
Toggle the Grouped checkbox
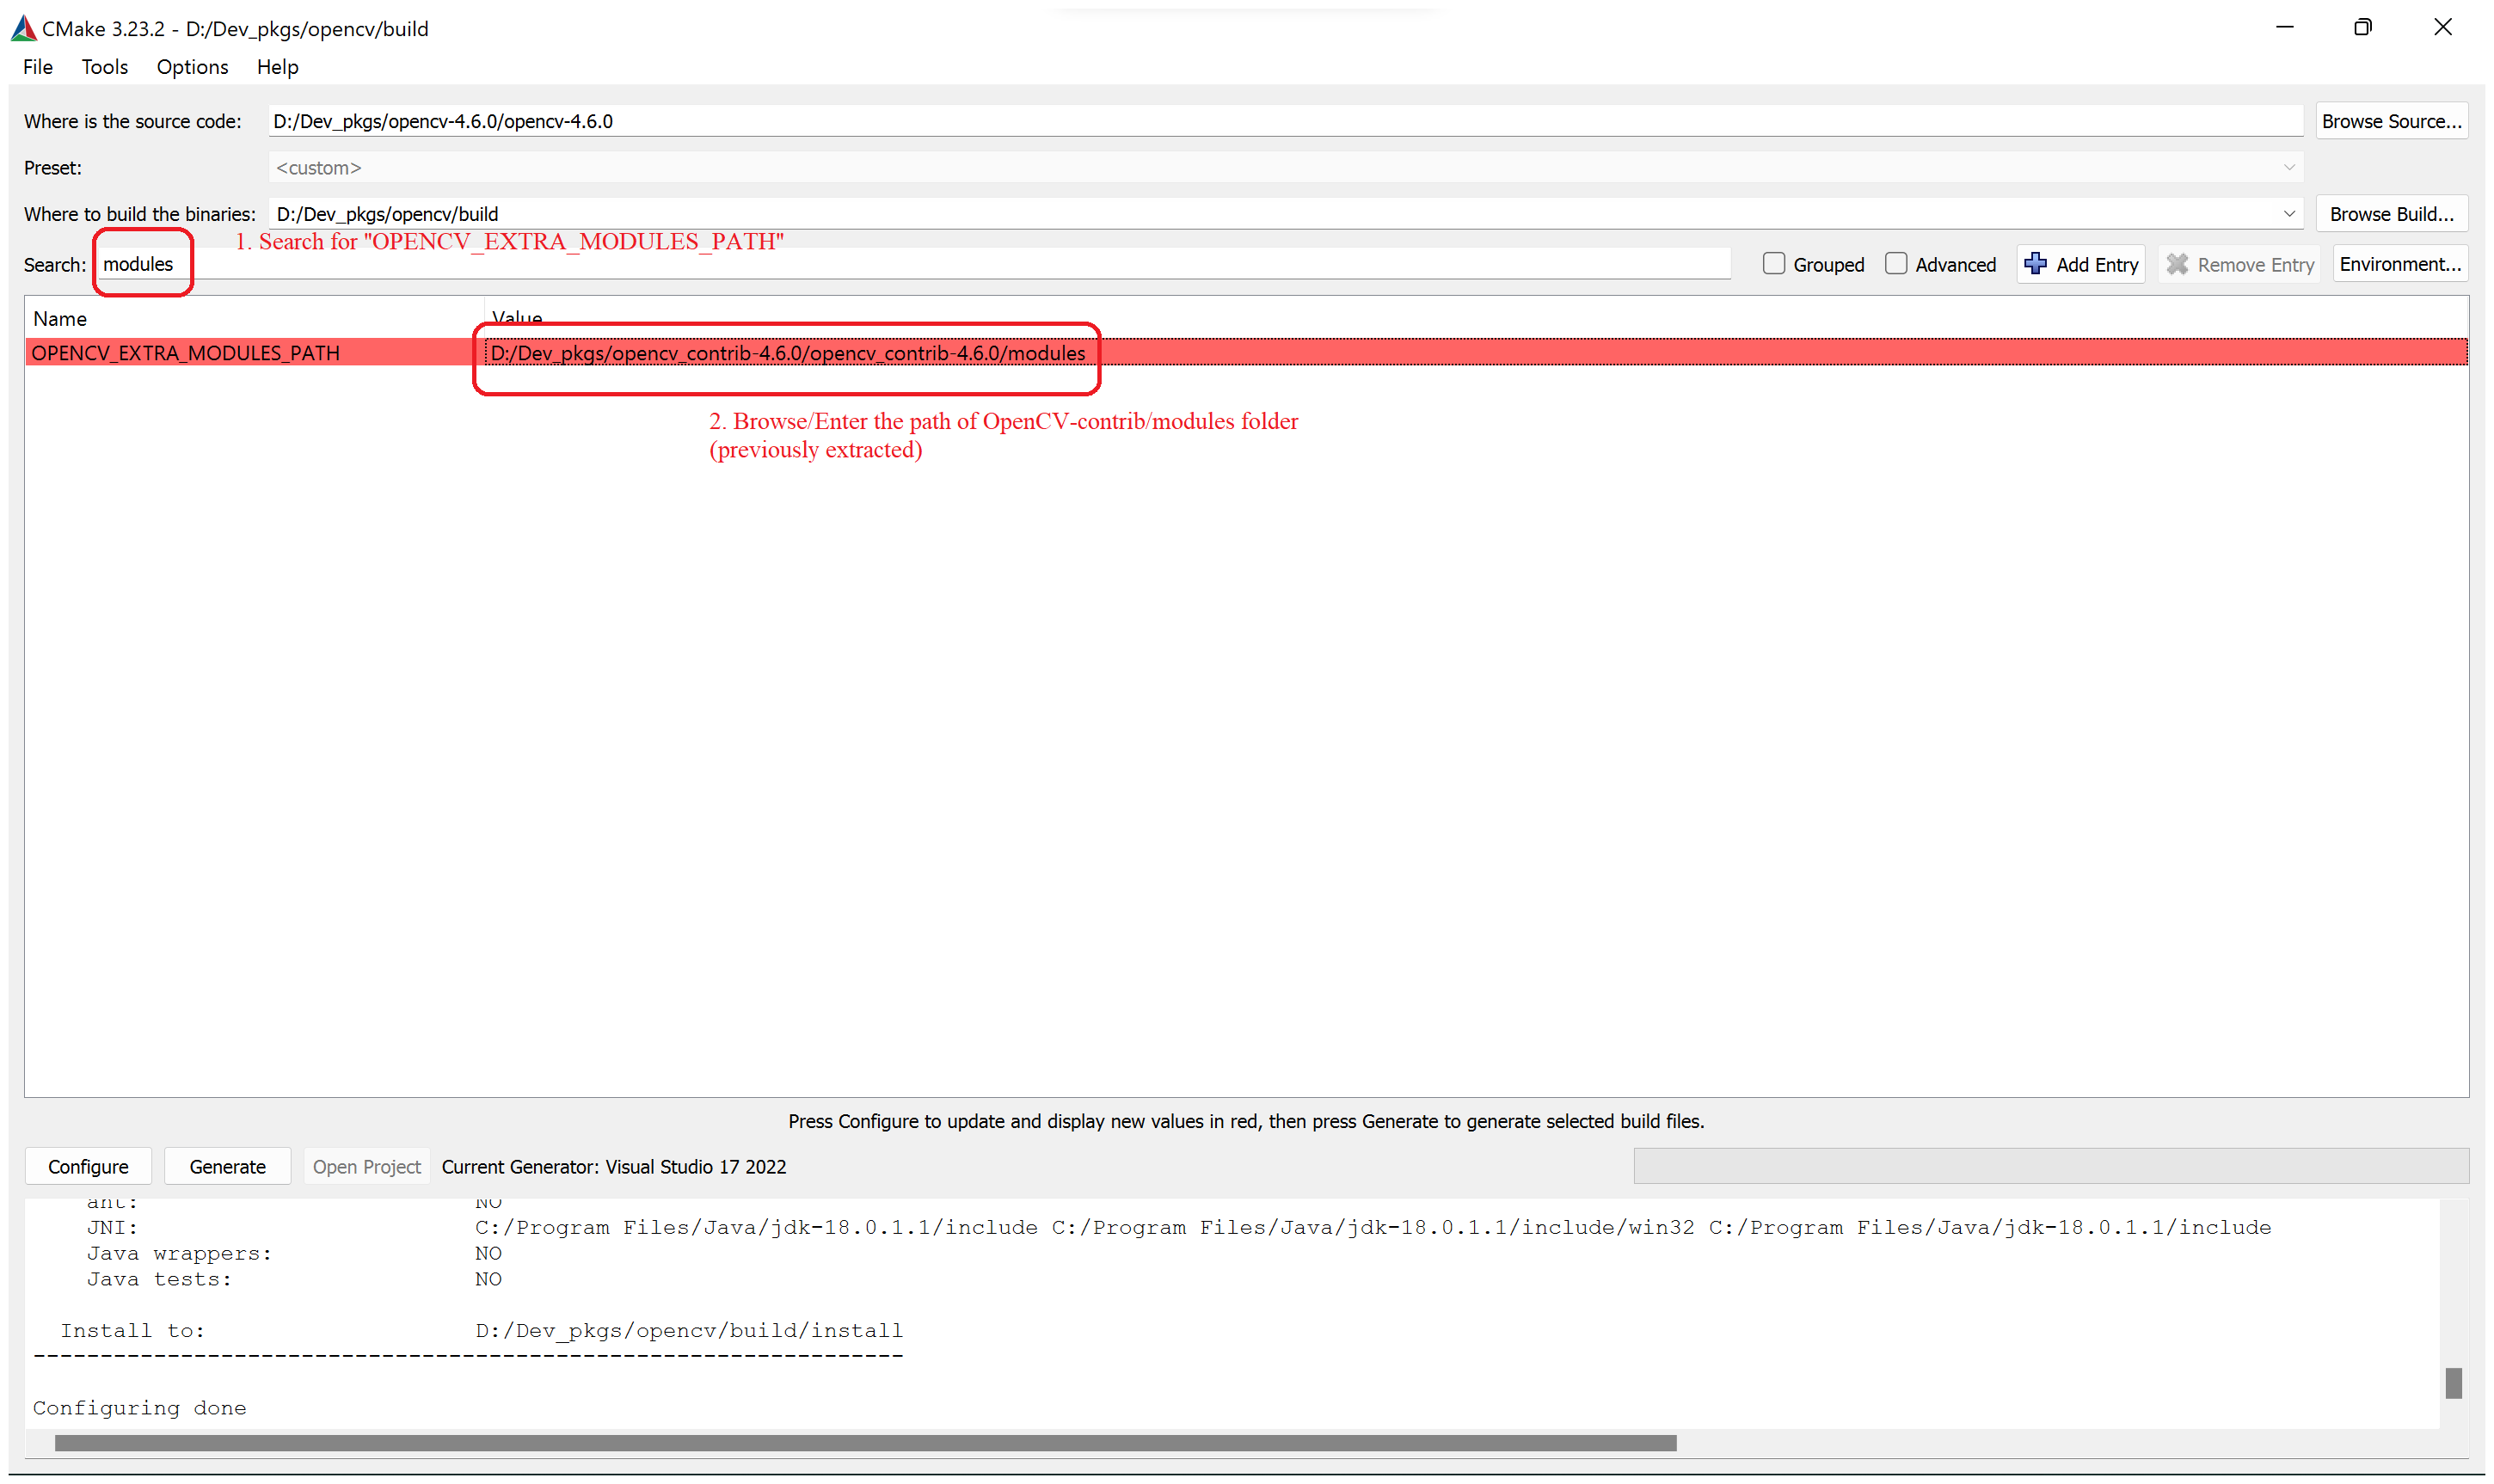(1772, 265)
